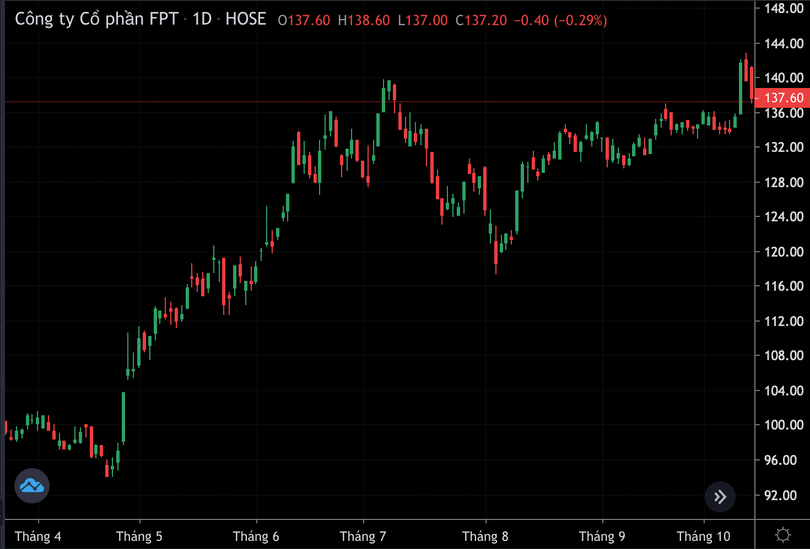
Task: Click the red current price tag 137.60
Action: [782, 97]
